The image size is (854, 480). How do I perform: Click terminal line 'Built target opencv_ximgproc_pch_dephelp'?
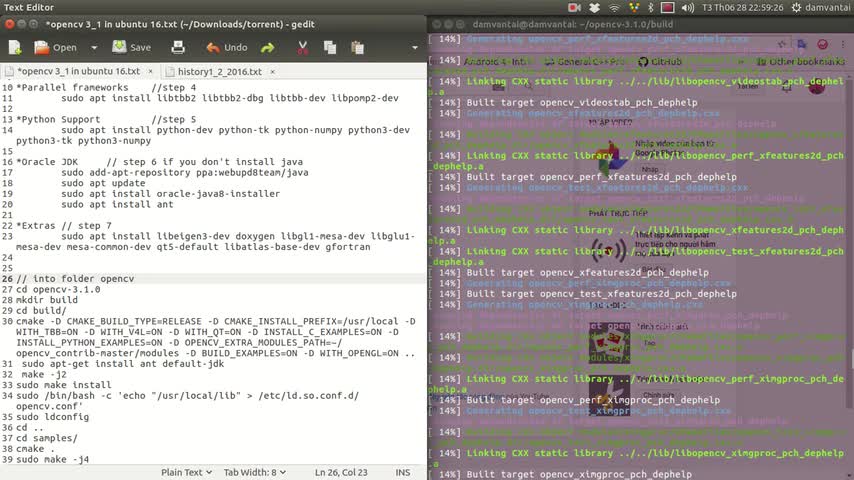579,475
